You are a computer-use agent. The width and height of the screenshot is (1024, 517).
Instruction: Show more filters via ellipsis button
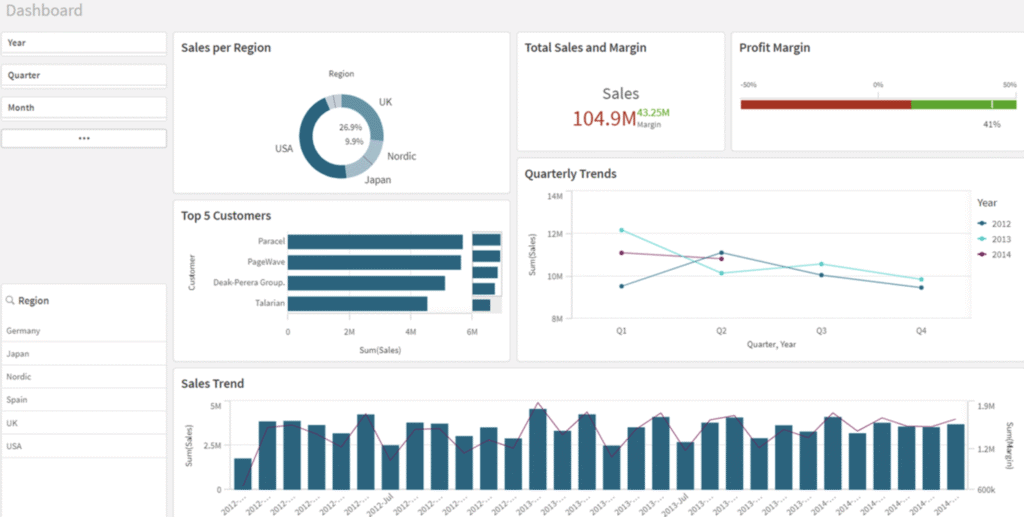(x=84, y=138)
